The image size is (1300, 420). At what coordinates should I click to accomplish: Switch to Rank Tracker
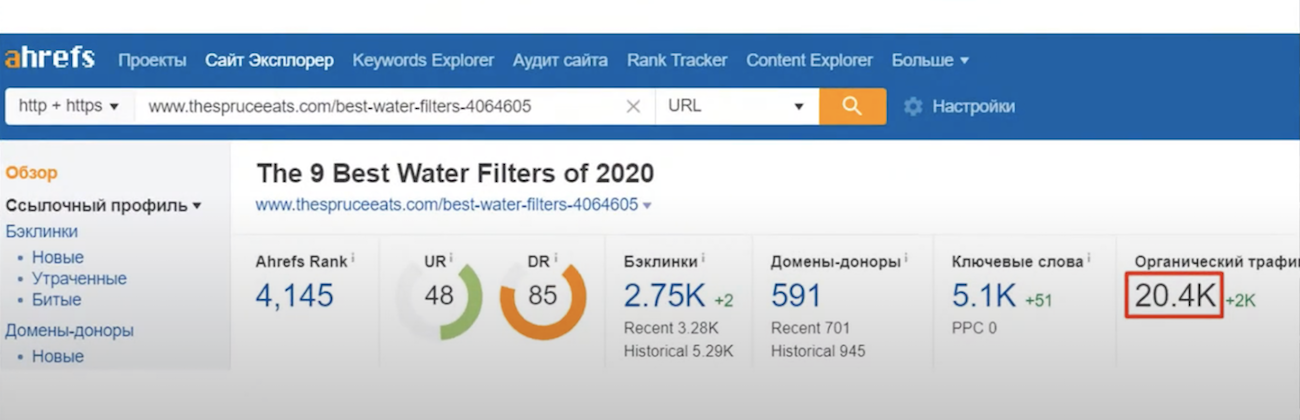click(677, 60)
